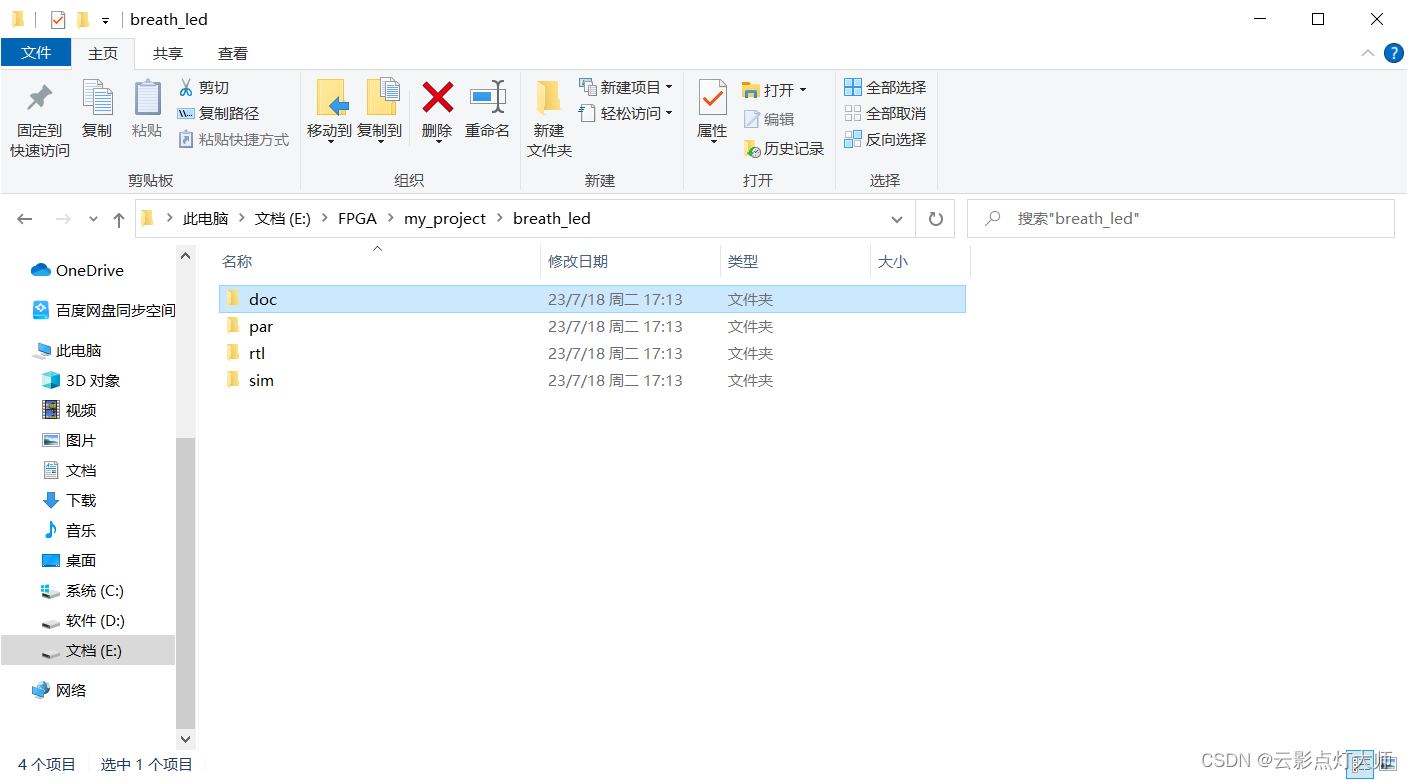Image resolution: width=1408 pixels, height=780 pixels.
Task: Open 3D 对象 in navigation pane
Action: (81, 380)
